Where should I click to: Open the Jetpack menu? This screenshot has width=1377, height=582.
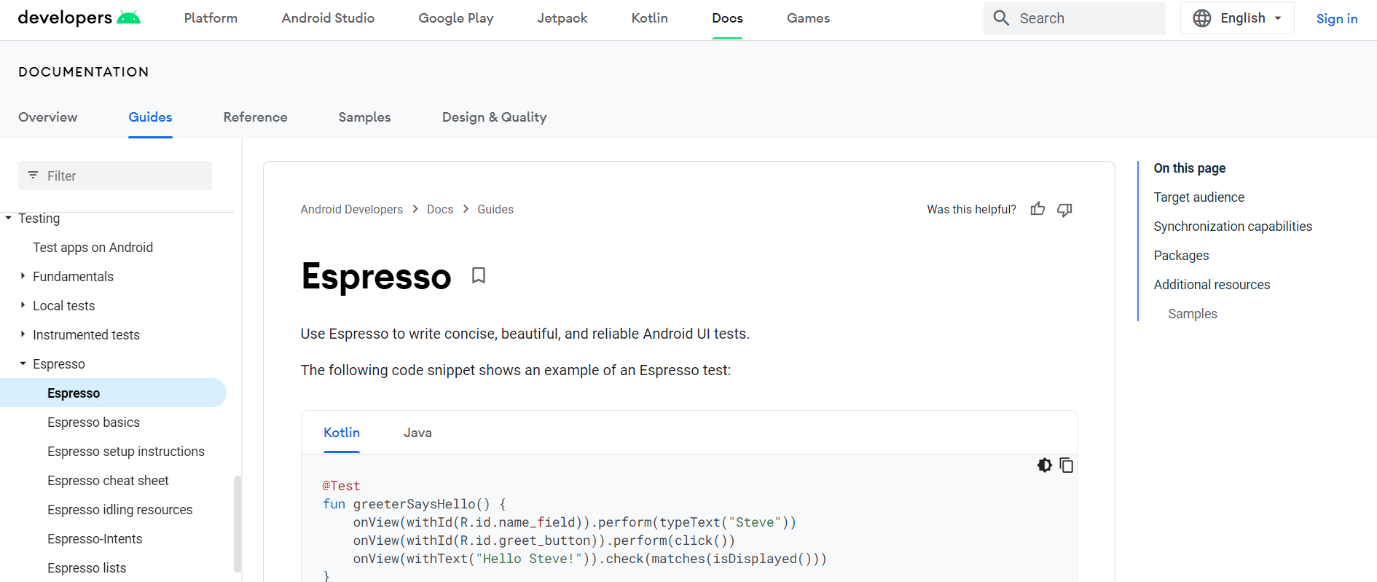[x=562, y=18]
